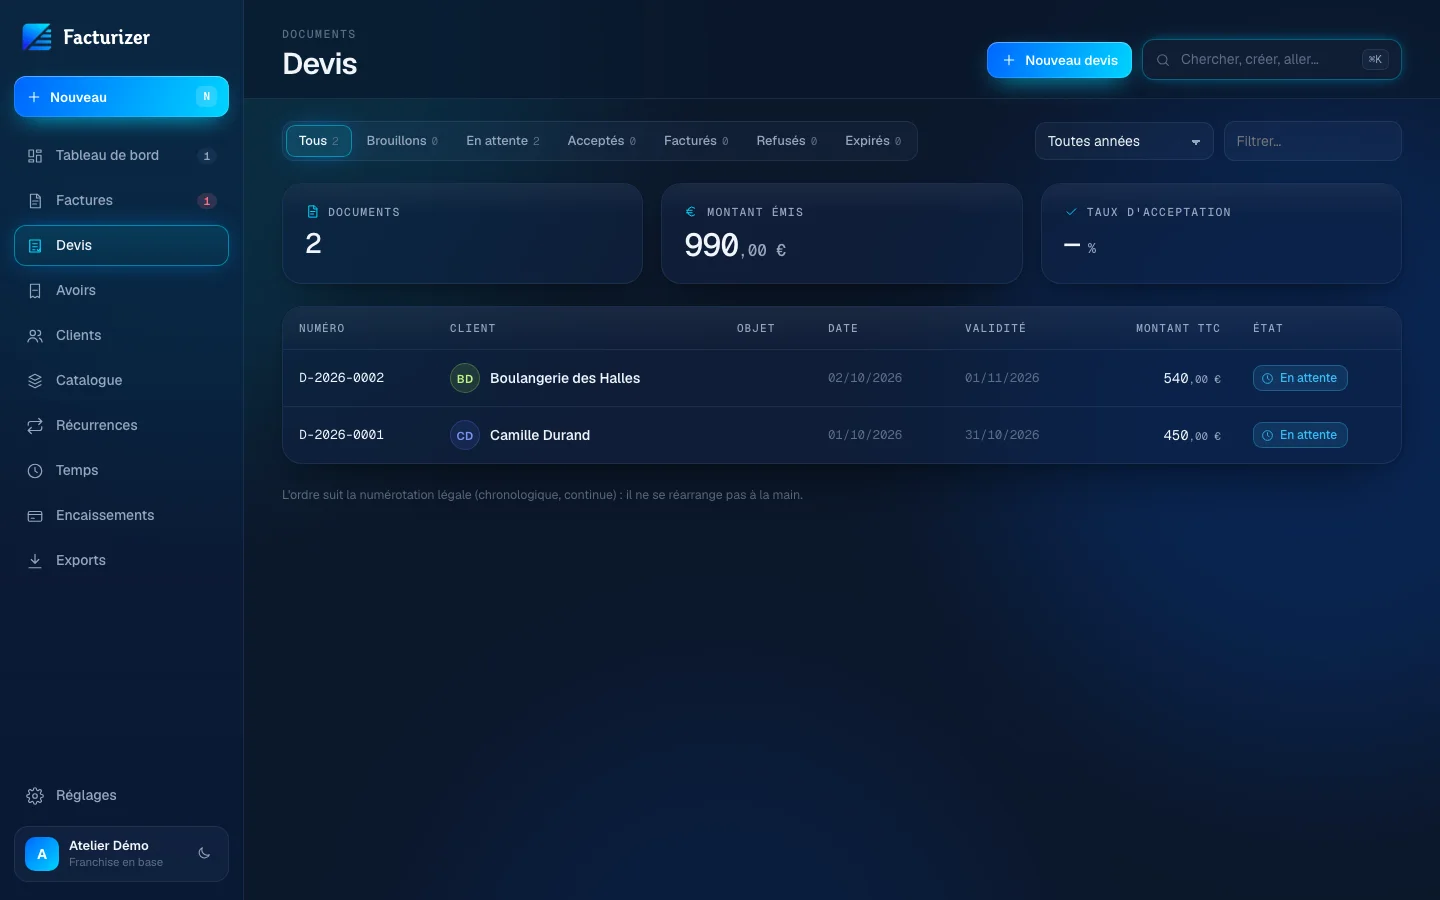Open Encaissements in sidebar
Viewport: 1440px width, 900px height.
(121, 515)
